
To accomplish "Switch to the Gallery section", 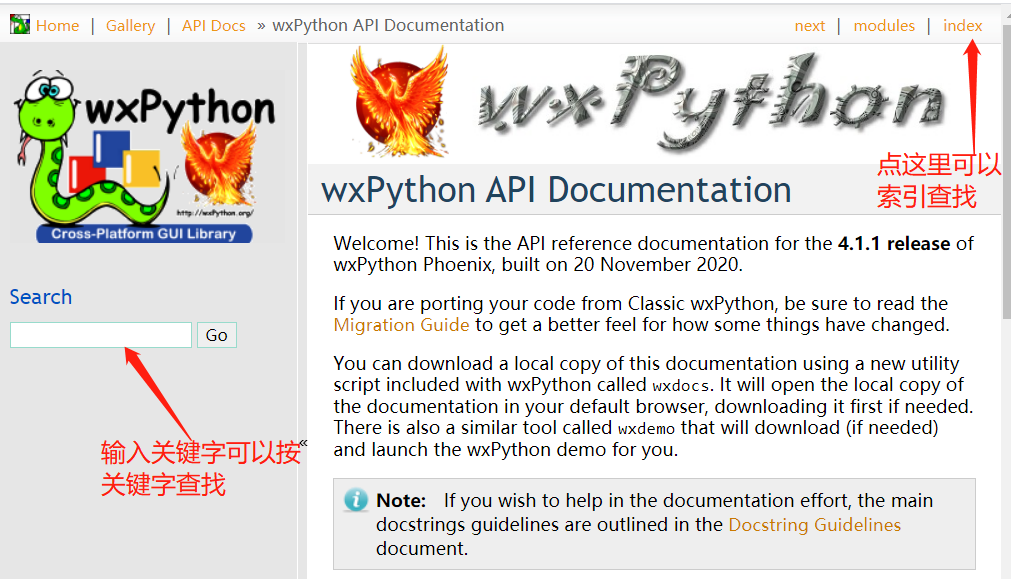I will tap(130, 25).
